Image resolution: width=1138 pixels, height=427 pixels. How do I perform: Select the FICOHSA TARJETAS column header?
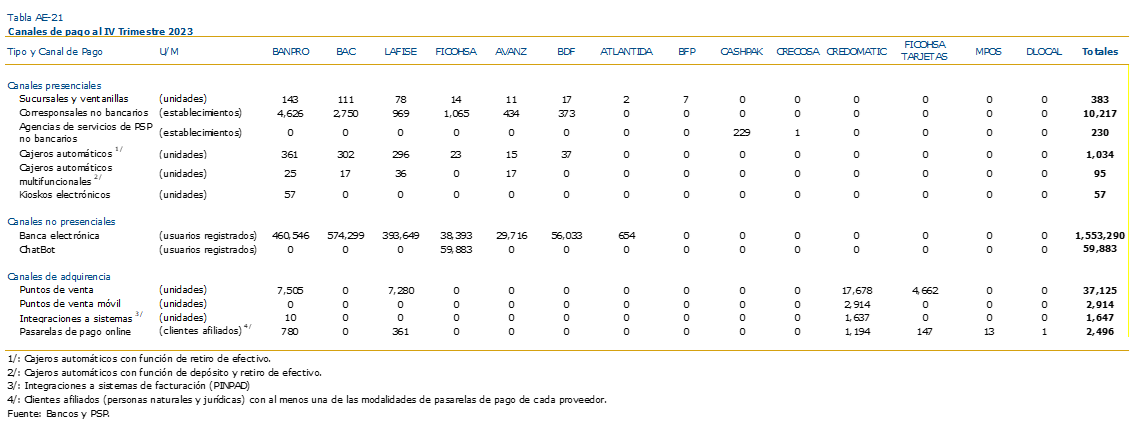point(925,51)
